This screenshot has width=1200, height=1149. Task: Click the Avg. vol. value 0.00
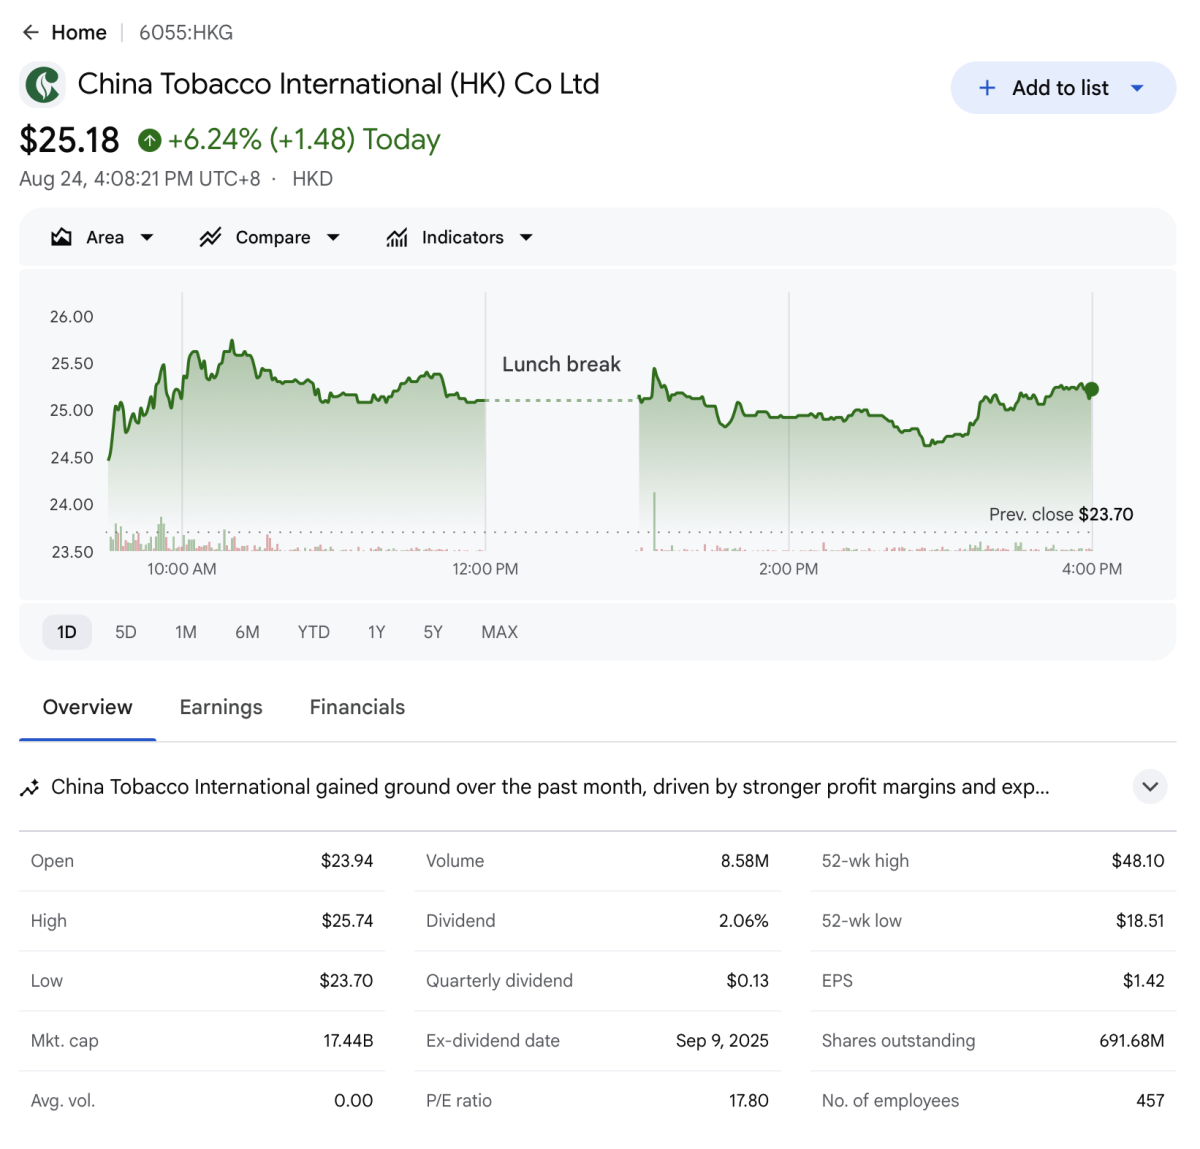[354, 1101]
